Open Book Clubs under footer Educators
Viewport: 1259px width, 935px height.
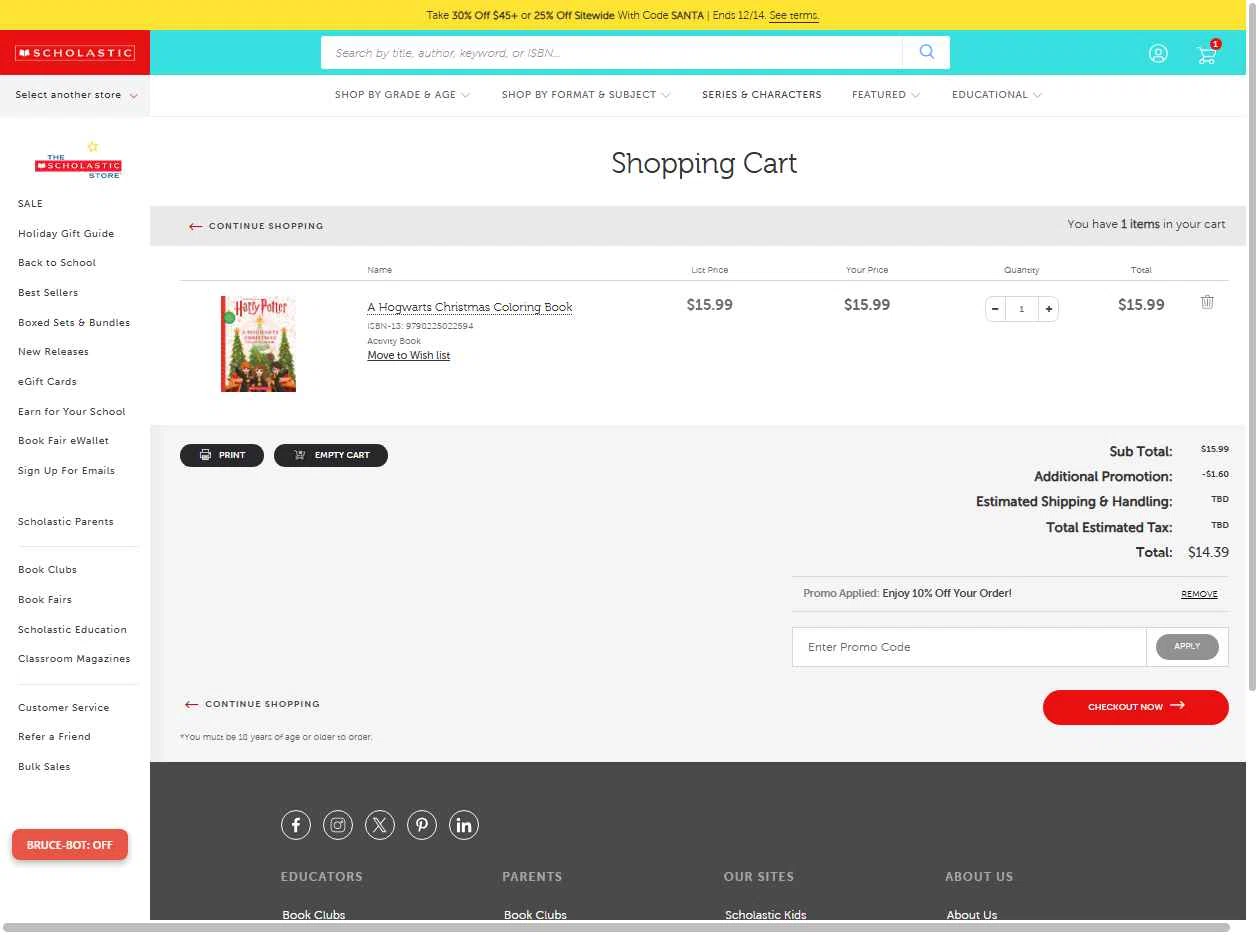[314, 914]
